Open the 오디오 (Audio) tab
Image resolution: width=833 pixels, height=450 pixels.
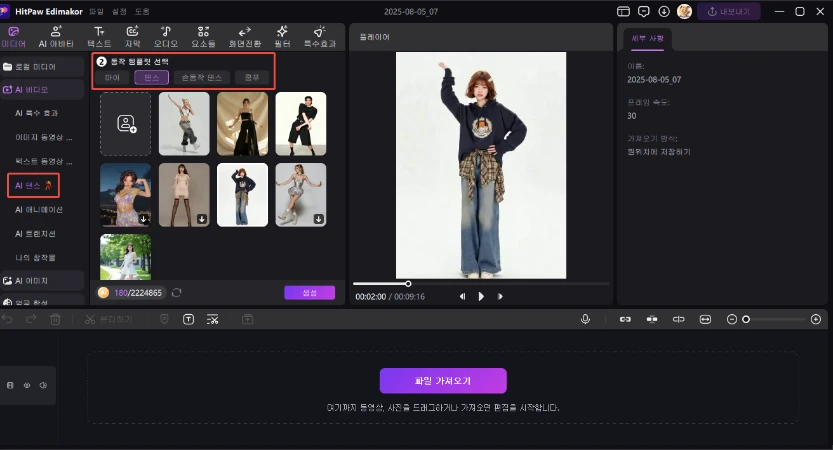166,37
